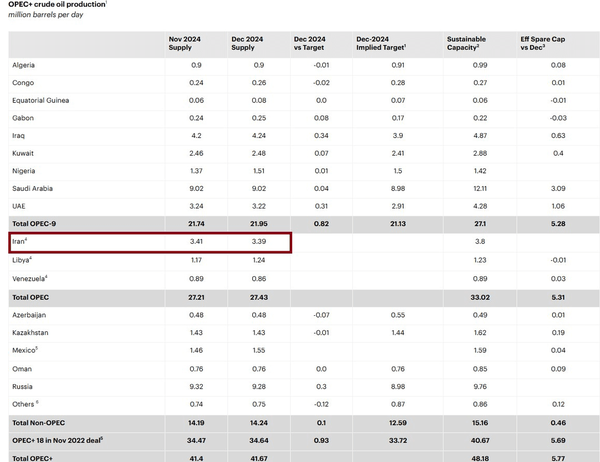Select Saudi Arabia's sustainable capacity 12.11
The image size is (600, 462).
click(x=480, y=188)
